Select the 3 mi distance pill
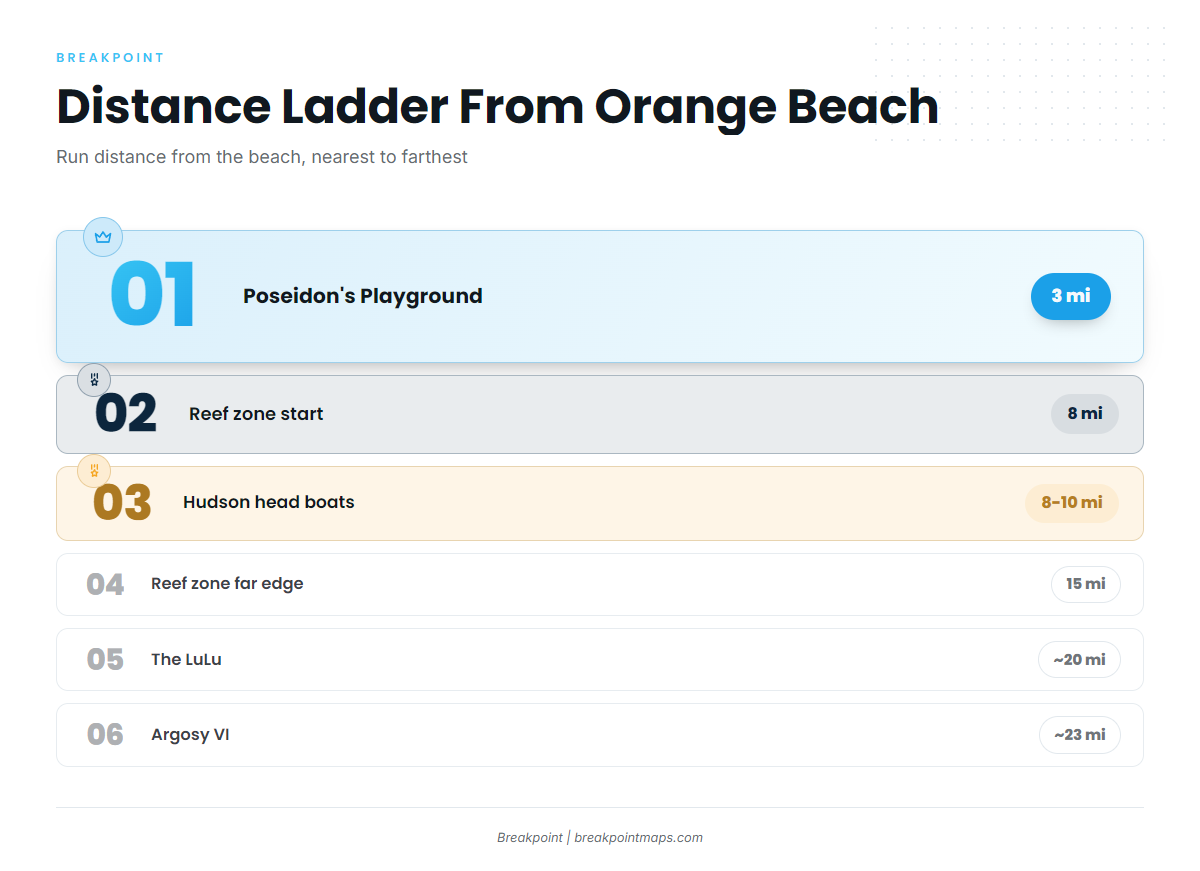The height and width of the screenshot is (871, 1200). coord(1071,296)
